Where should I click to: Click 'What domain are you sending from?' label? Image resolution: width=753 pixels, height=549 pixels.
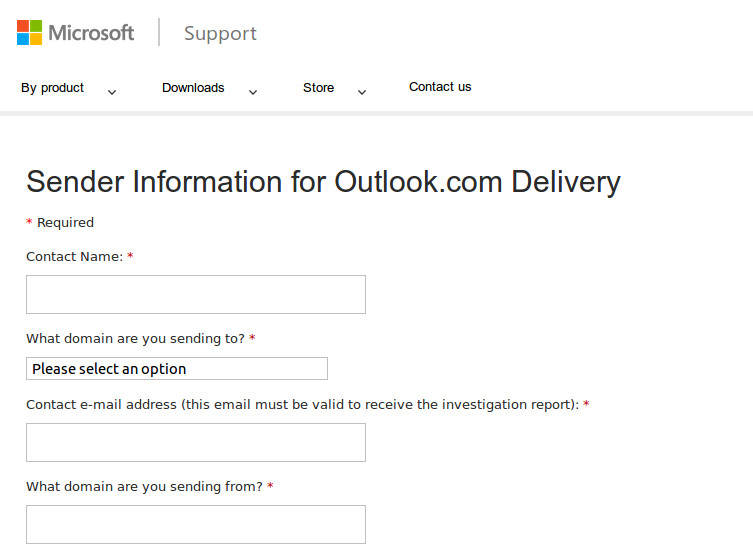click(144, 487)
